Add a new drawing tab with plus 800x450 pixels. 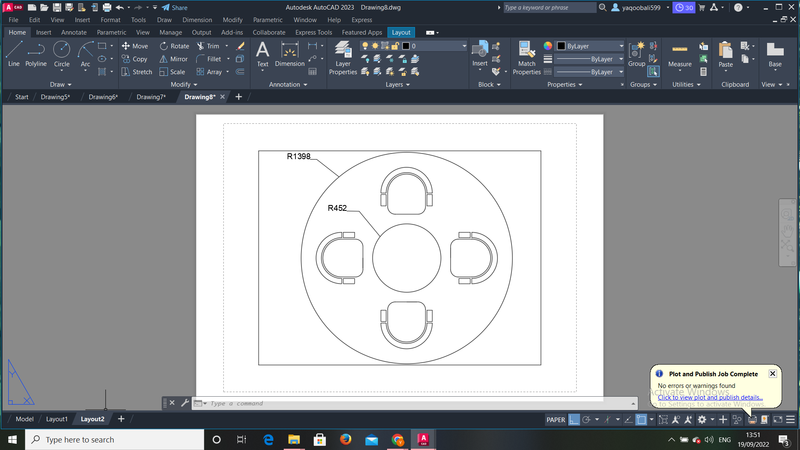pos(238,97)
